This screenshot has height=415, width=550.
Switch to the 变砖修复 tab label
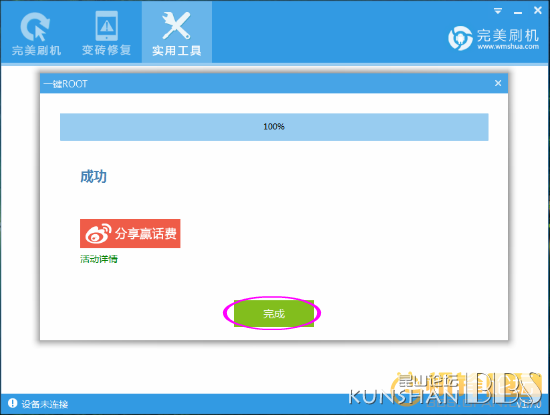107,50
